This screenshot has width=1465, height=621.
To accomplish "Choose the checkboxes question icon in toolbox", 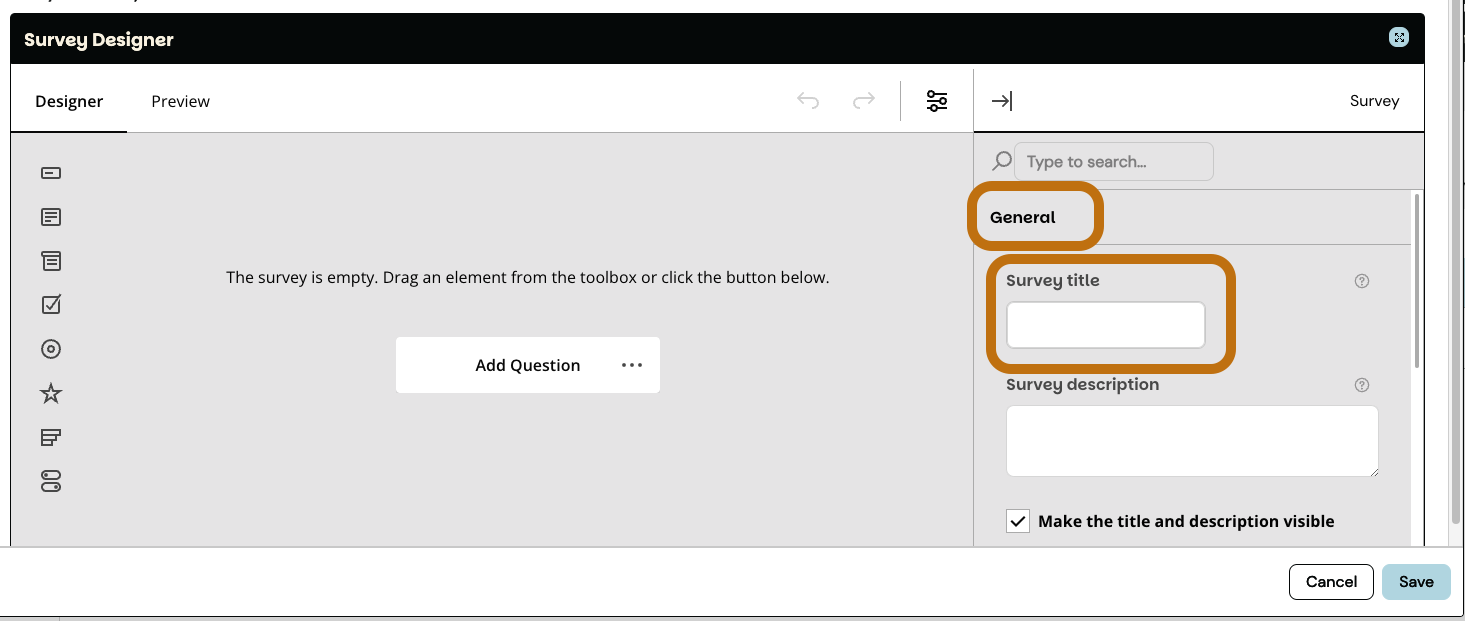I will 51,304.
